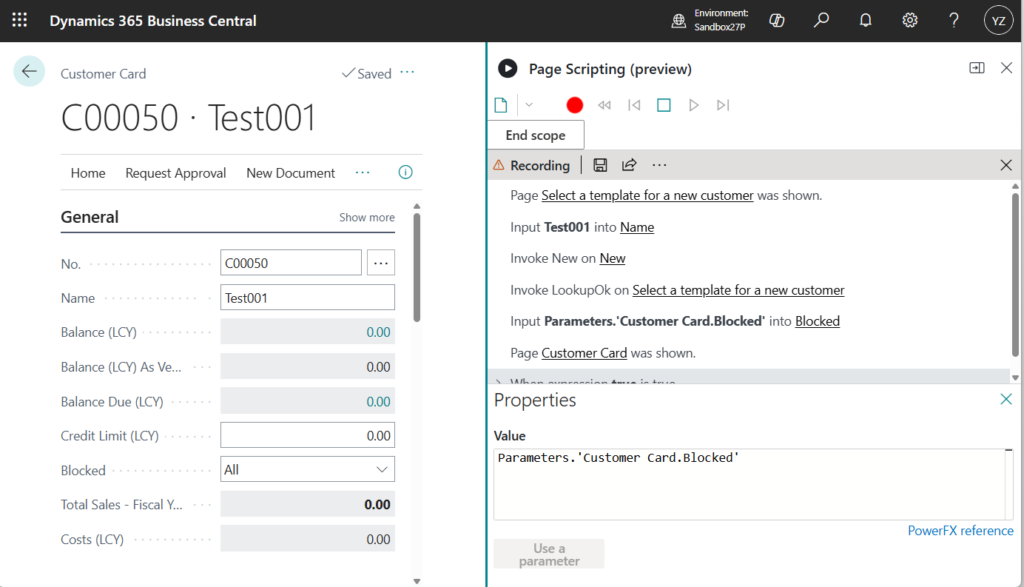This screenshot has height=587, width=1024.
Task: Open the Request Approval menu
Action: tap(176, 173)
